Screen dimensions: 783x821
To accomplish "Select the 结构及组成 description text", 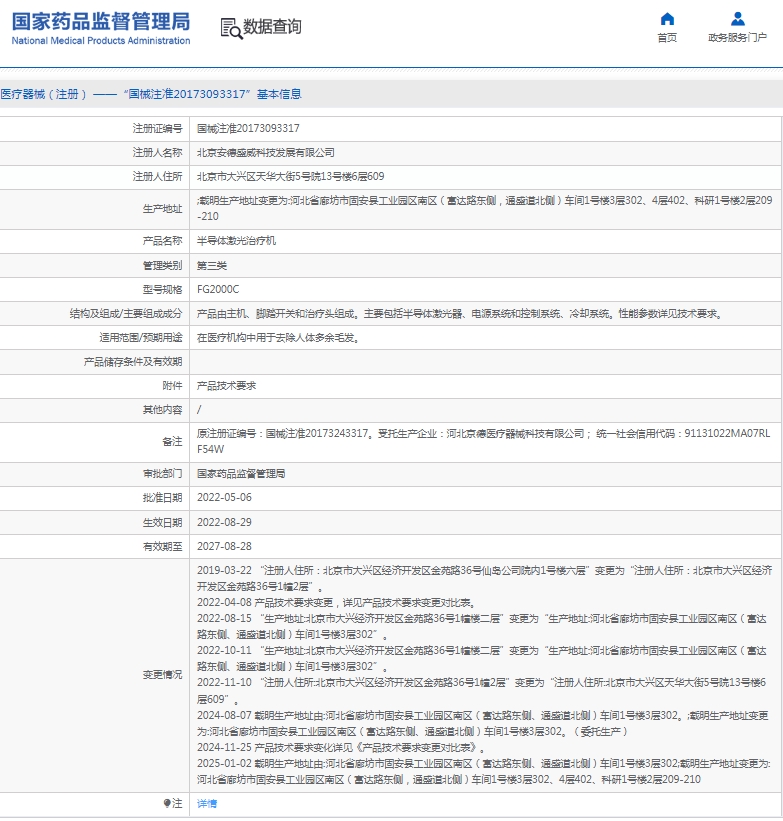I will point(460,314).
